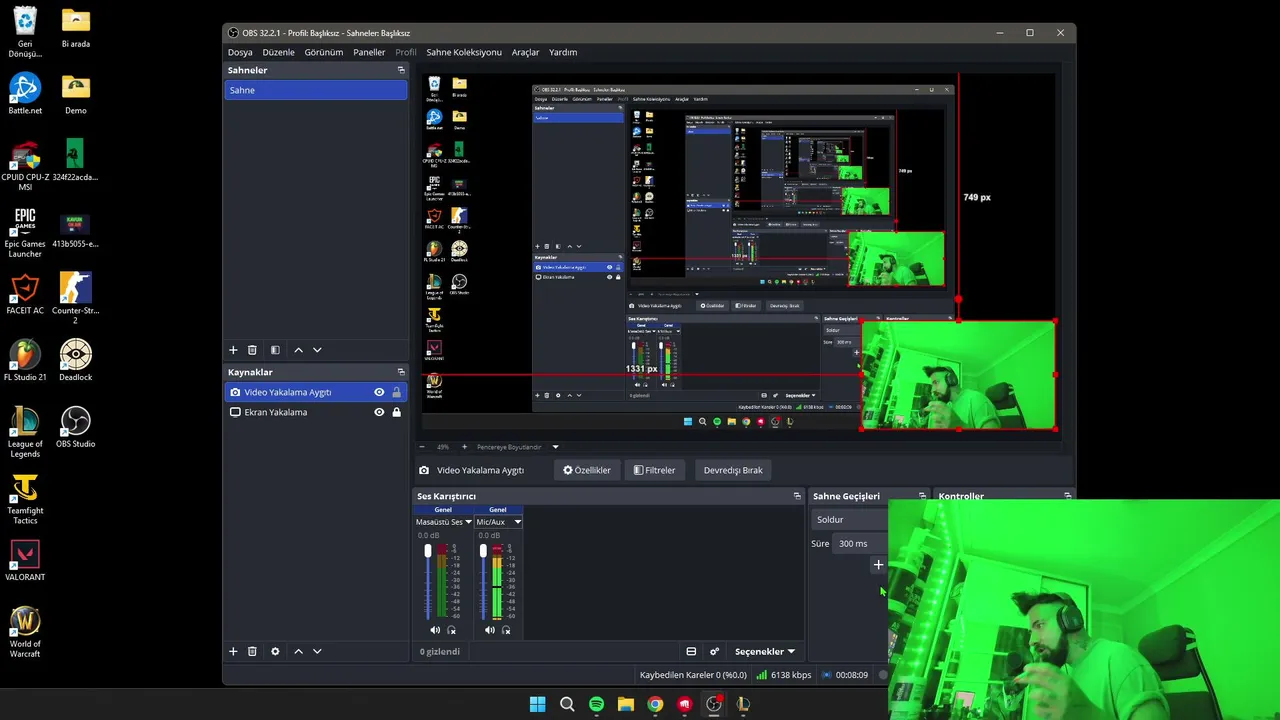The height and width of the screenshot is (720, 1280).
Task: Open Battle.net desktop shortcut
Action: 25,94
